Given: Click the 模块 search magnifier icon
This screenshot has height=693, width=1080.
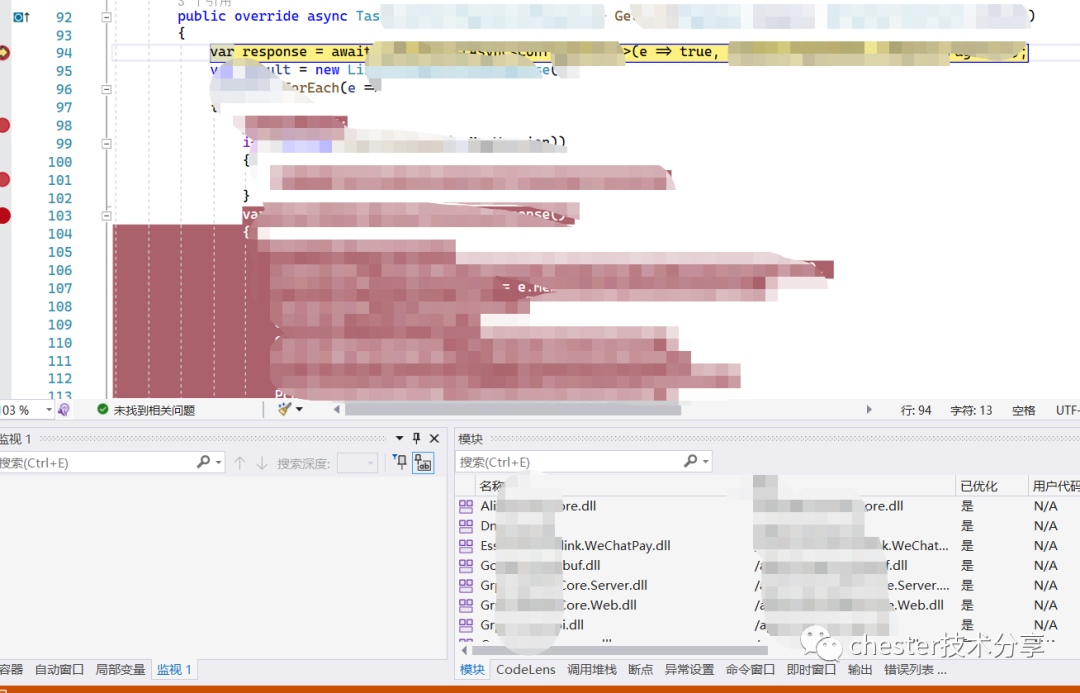Looking at the screenshot, I should pos(690,461).
